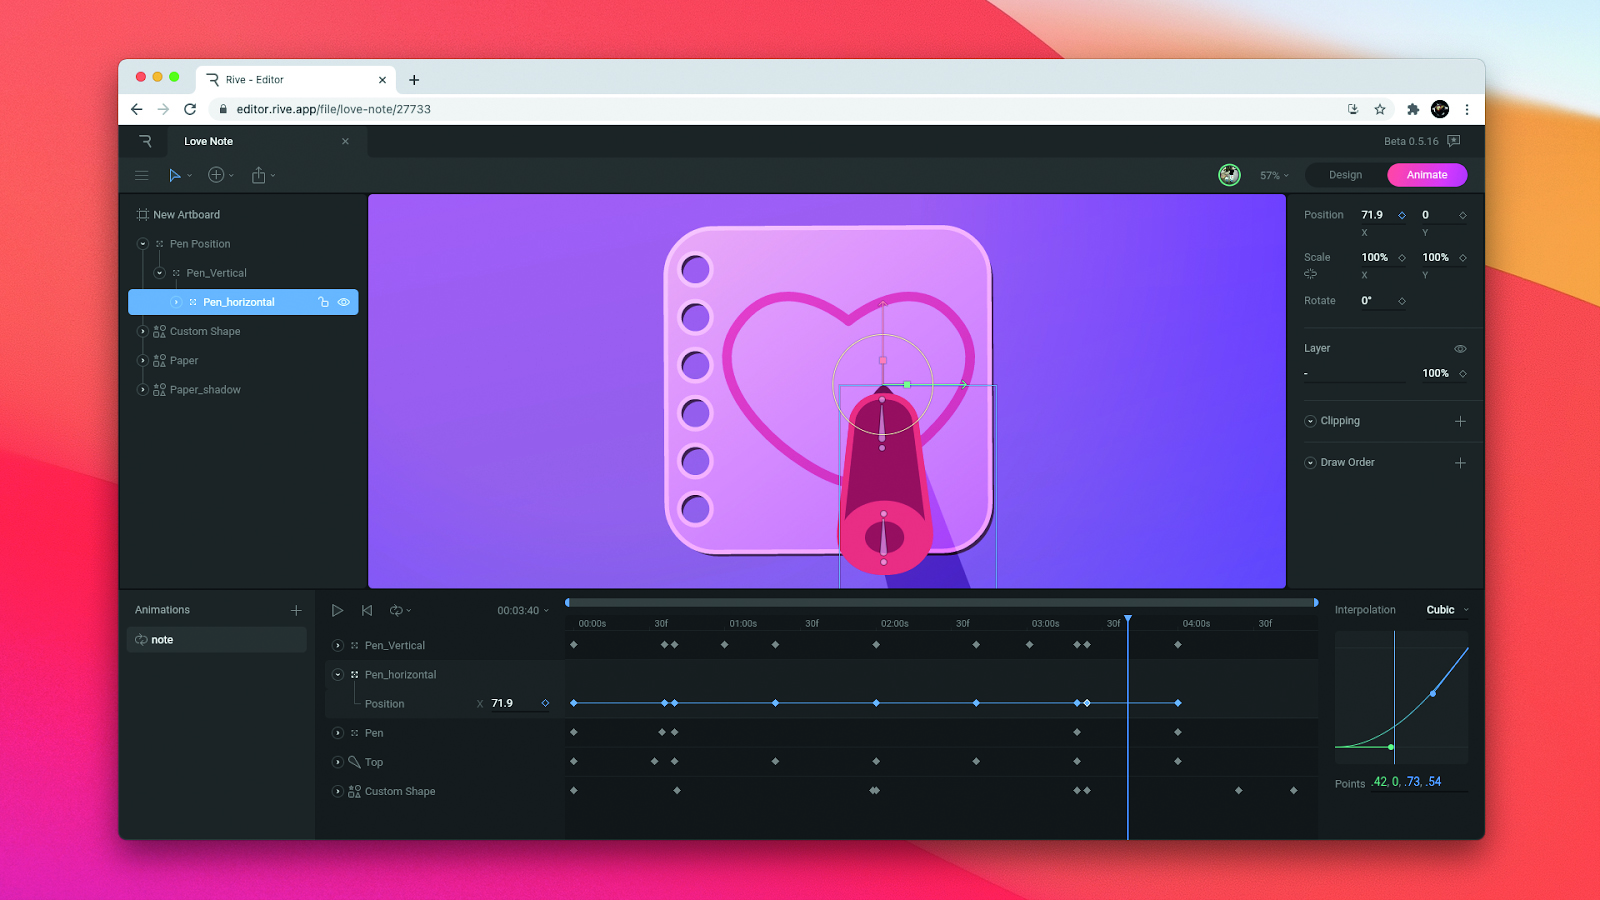Image resolution: width=1600 pixels, height=900 pixels.
Task: Select the Love Note file tab
Action: (209, 141)
